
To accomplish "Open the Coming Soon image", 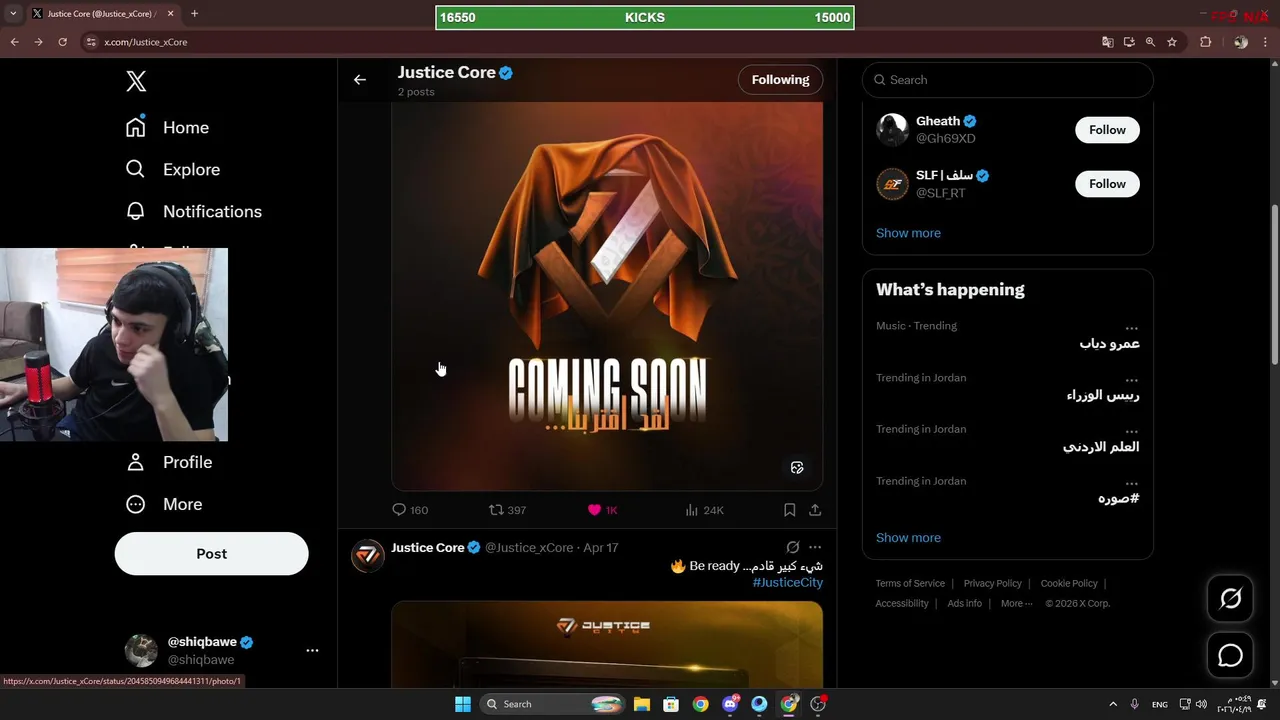I will coord(607,296).
